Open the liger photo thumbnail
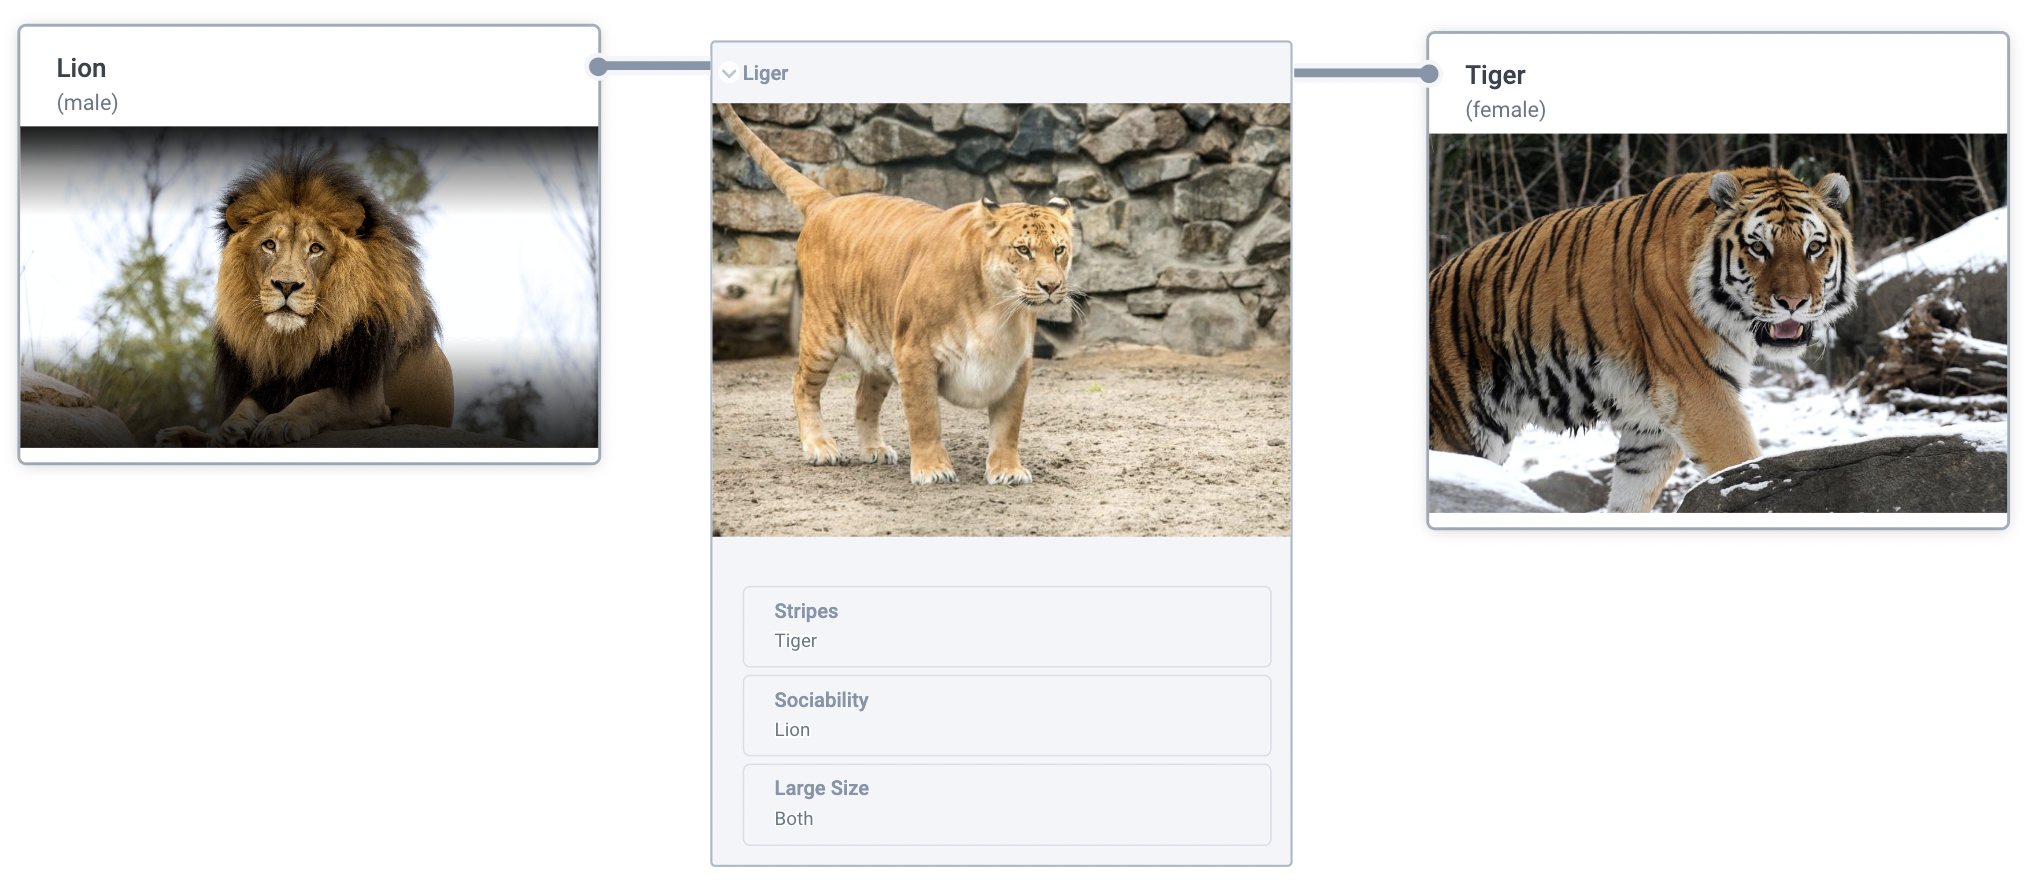Screen dimensions: 2030x894 click(1001, 320)
